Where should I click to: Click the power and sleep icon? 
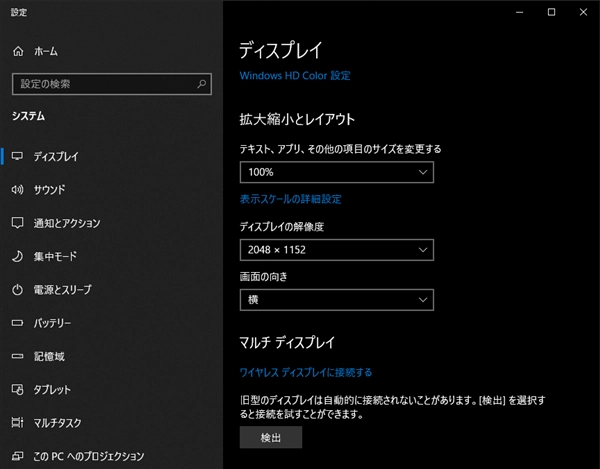17,290
